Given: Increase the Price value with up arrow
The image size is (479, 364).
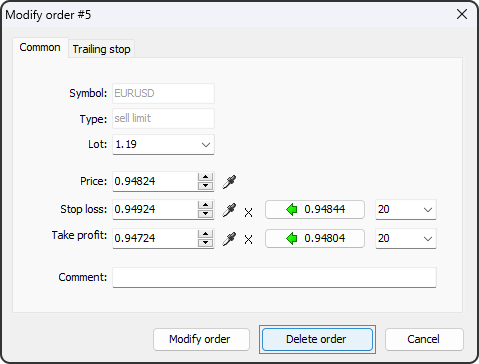Looking at the screenshot, I should [205, 177].
